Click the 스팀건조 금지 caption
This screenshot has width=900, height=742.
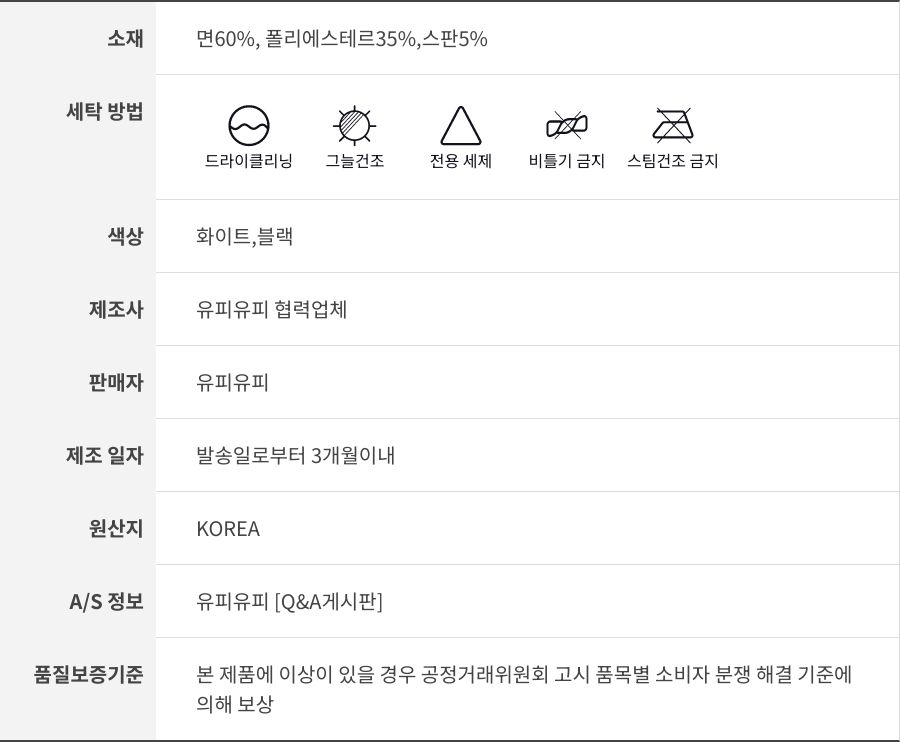click(x=673, y=161)
